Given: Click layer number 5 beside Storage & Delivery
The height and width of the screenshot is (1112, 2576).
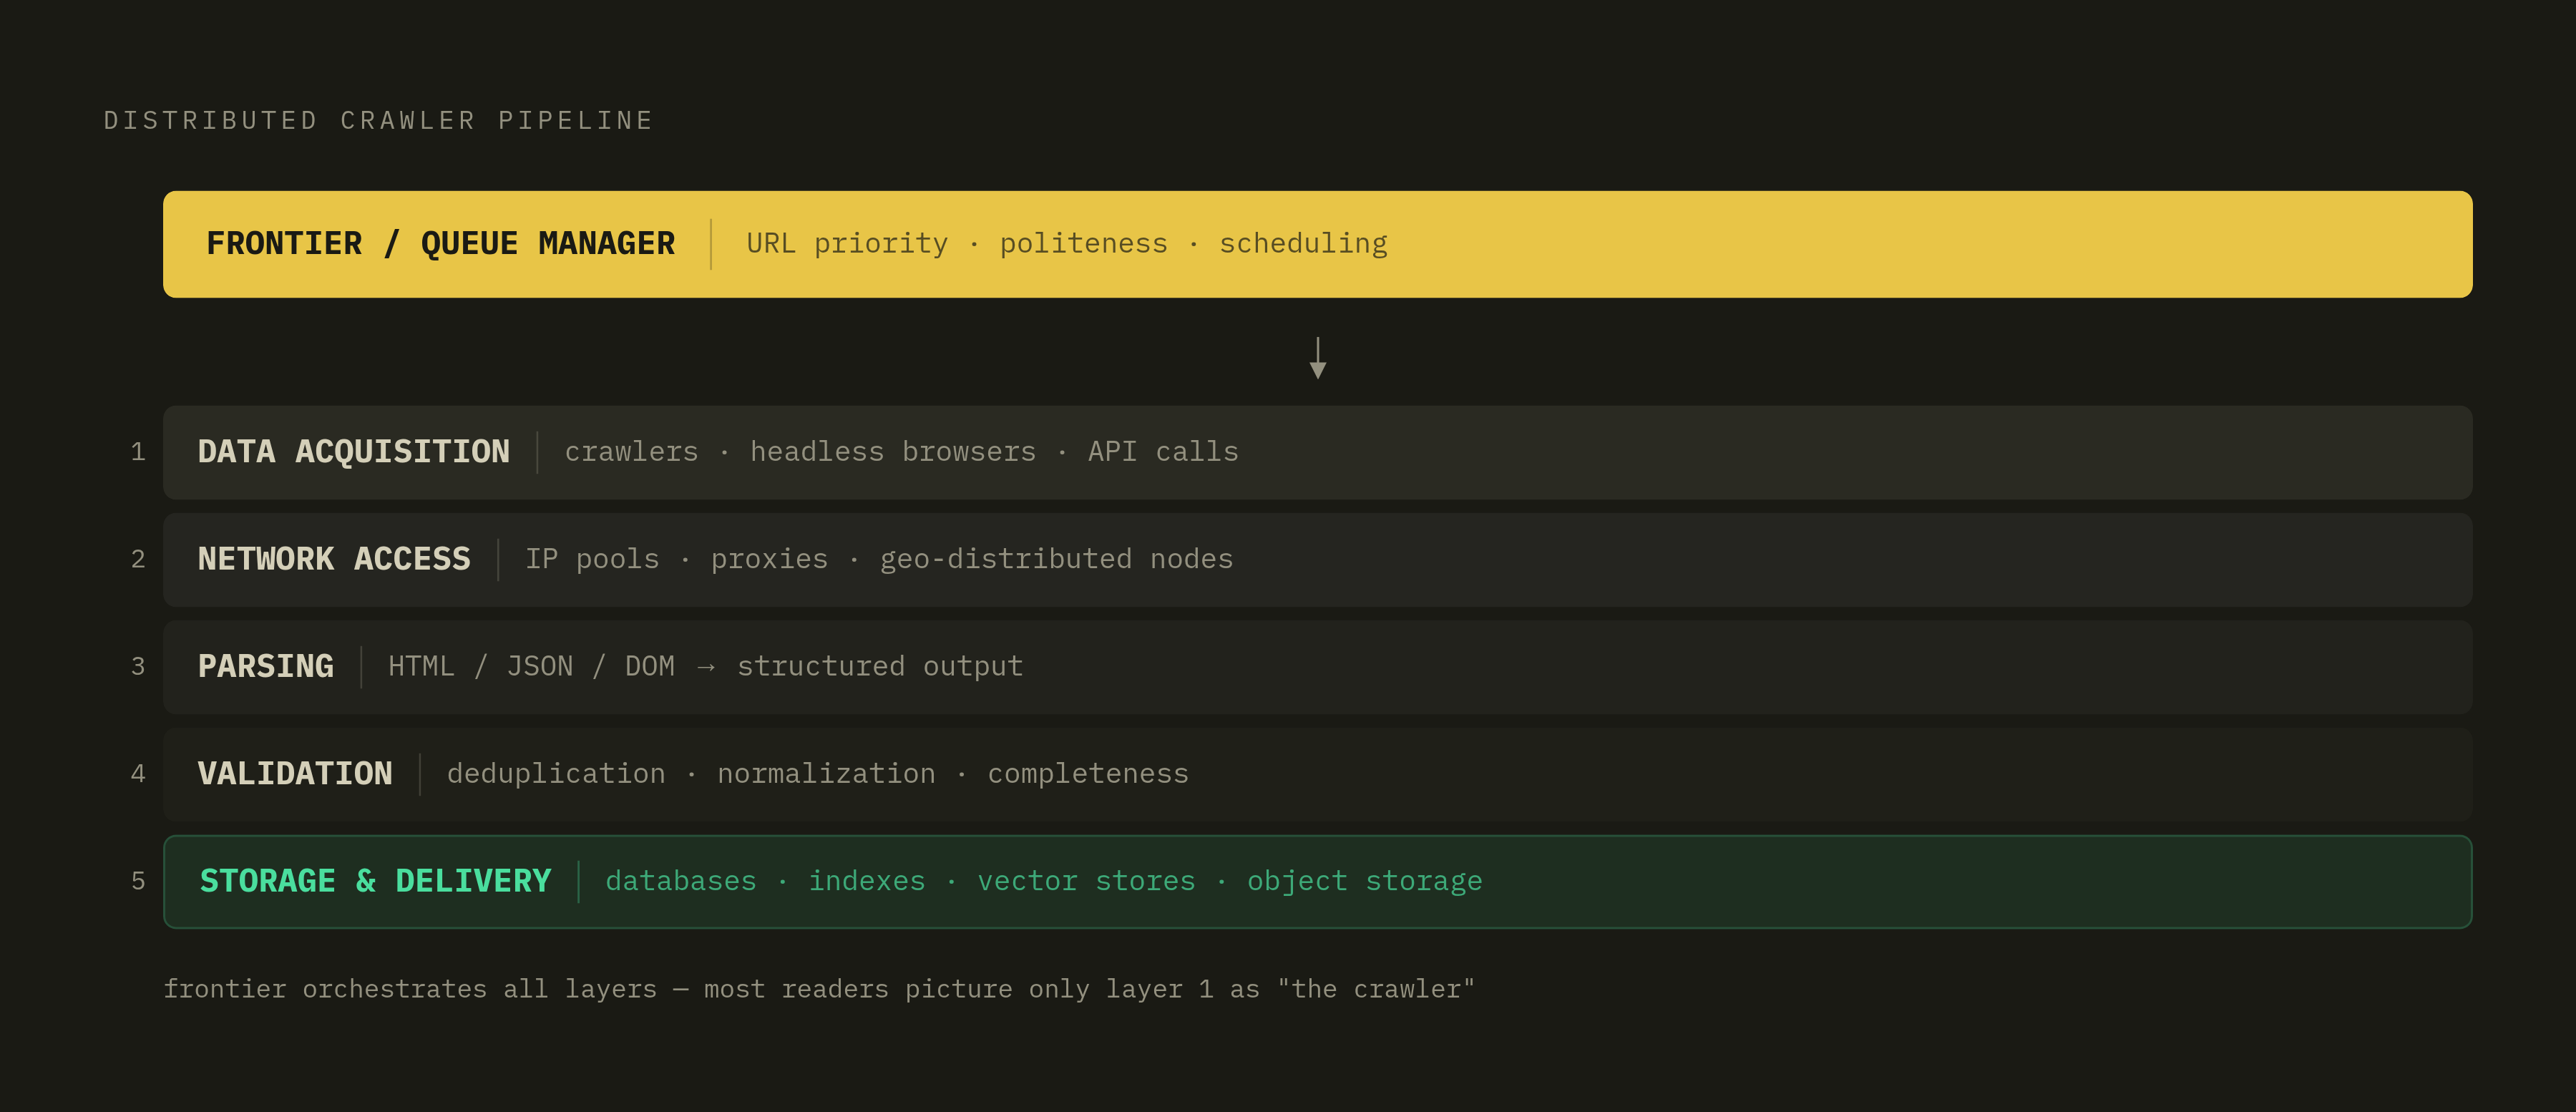Looking at the screenshot, I should point(138,881).
